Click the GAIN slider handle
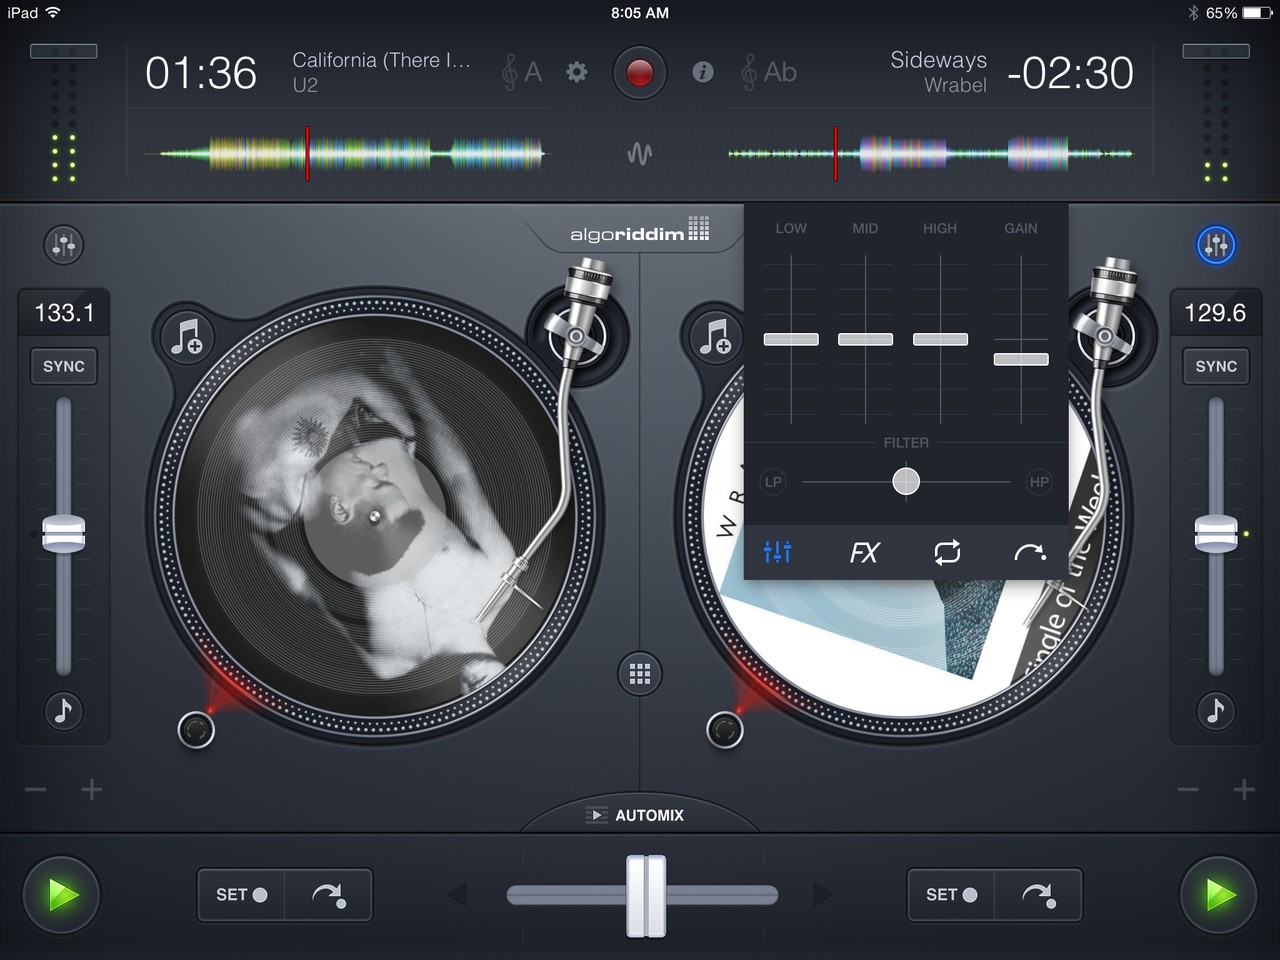This screenshot has width=1280, height=960. pos(1021,359)
